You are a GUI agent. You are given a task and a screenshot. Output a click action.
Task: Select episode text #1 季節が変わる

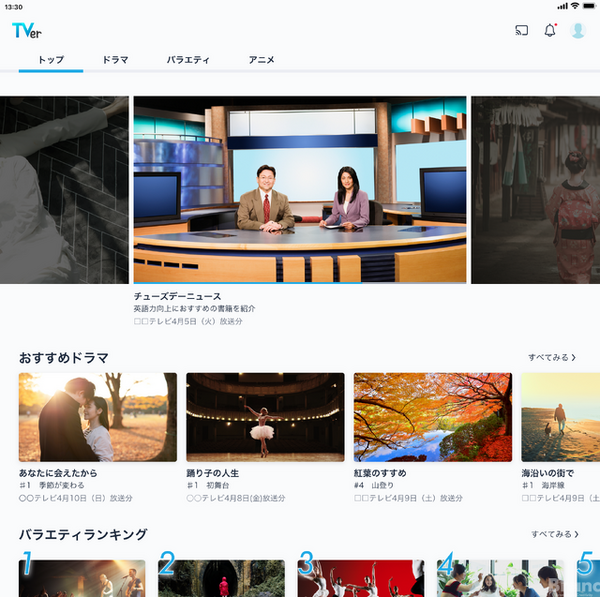pyautogui.click(x=52, y=485)
